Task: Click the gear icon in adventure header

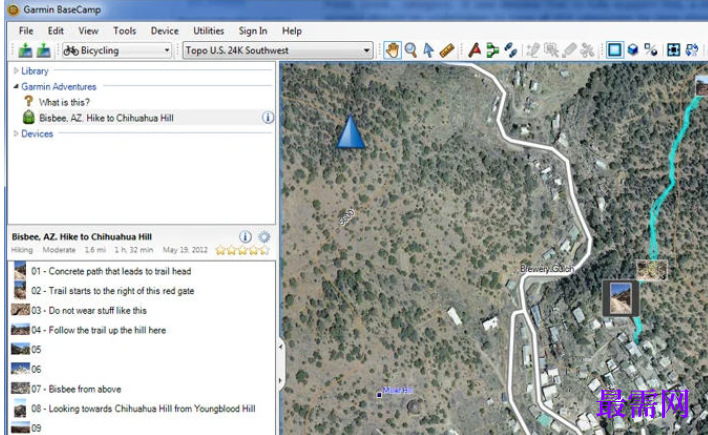Action: click(x=264, y=236)
